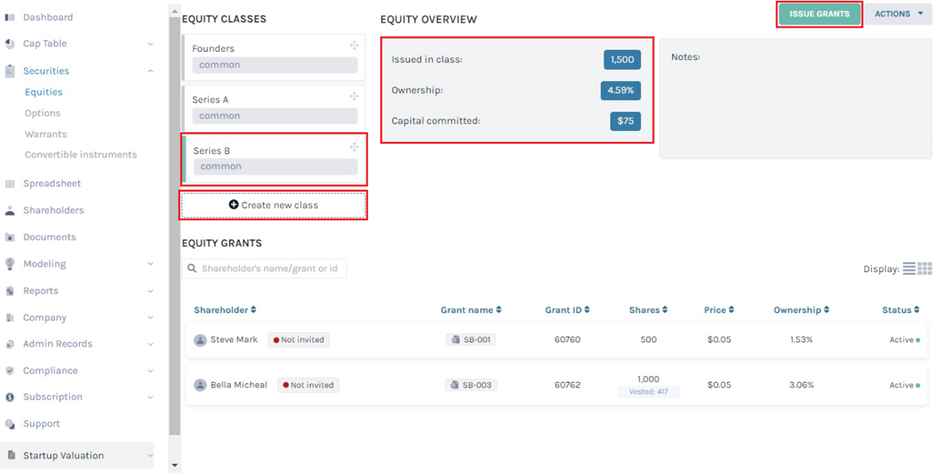Click the search magnifier icon
The height and width of the screenshot is (474, 940).
tap(192, 268)
